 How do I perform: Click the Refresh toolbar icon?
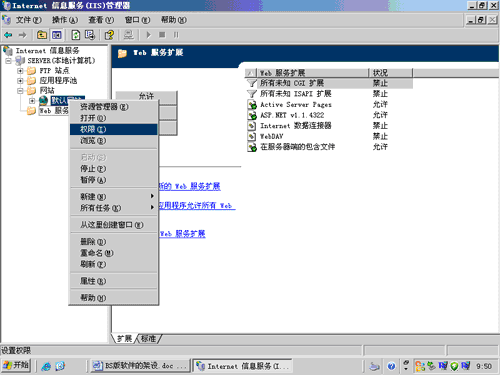click(x=76, y=35)
